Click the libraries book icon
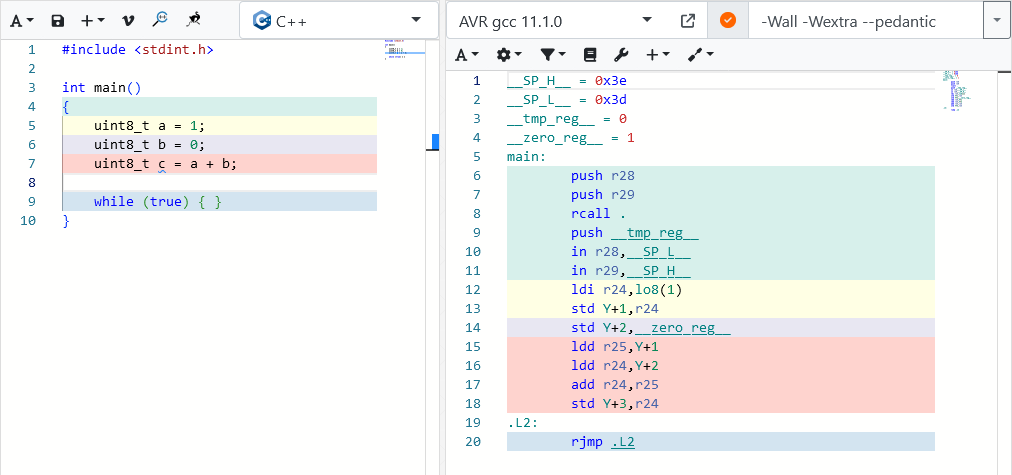Screen dimensions: 1012x475 tap(589, 54)
